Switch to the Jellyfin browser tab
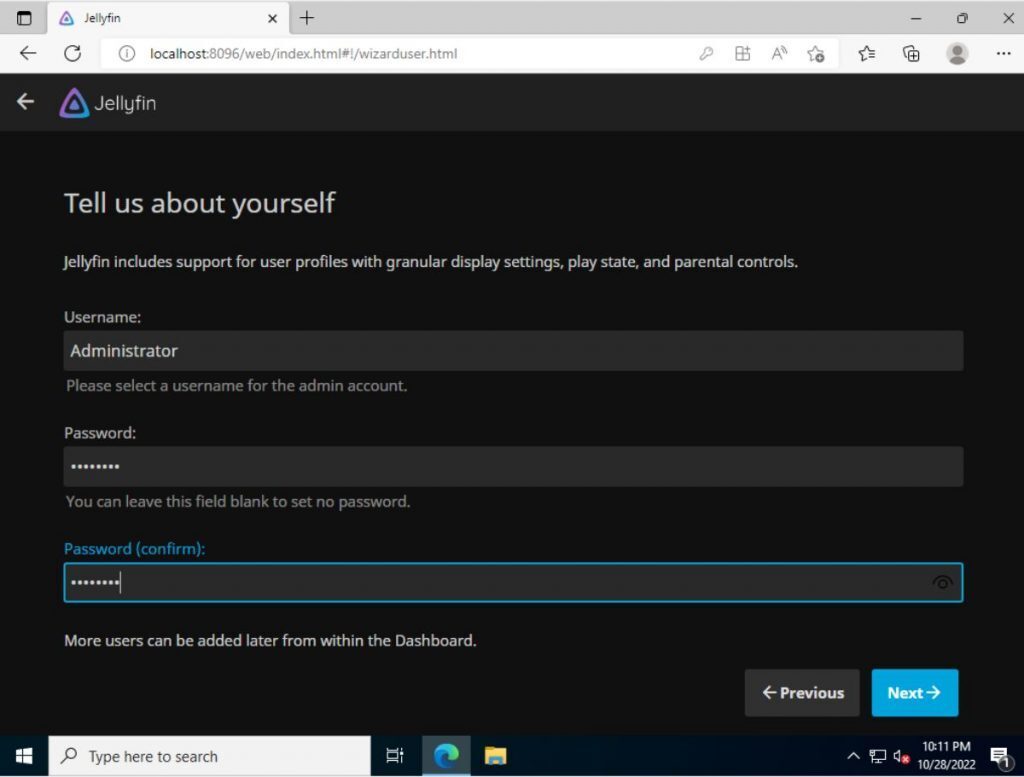Viewport: 1024px width, 777px height. click(x=150, y=17)
